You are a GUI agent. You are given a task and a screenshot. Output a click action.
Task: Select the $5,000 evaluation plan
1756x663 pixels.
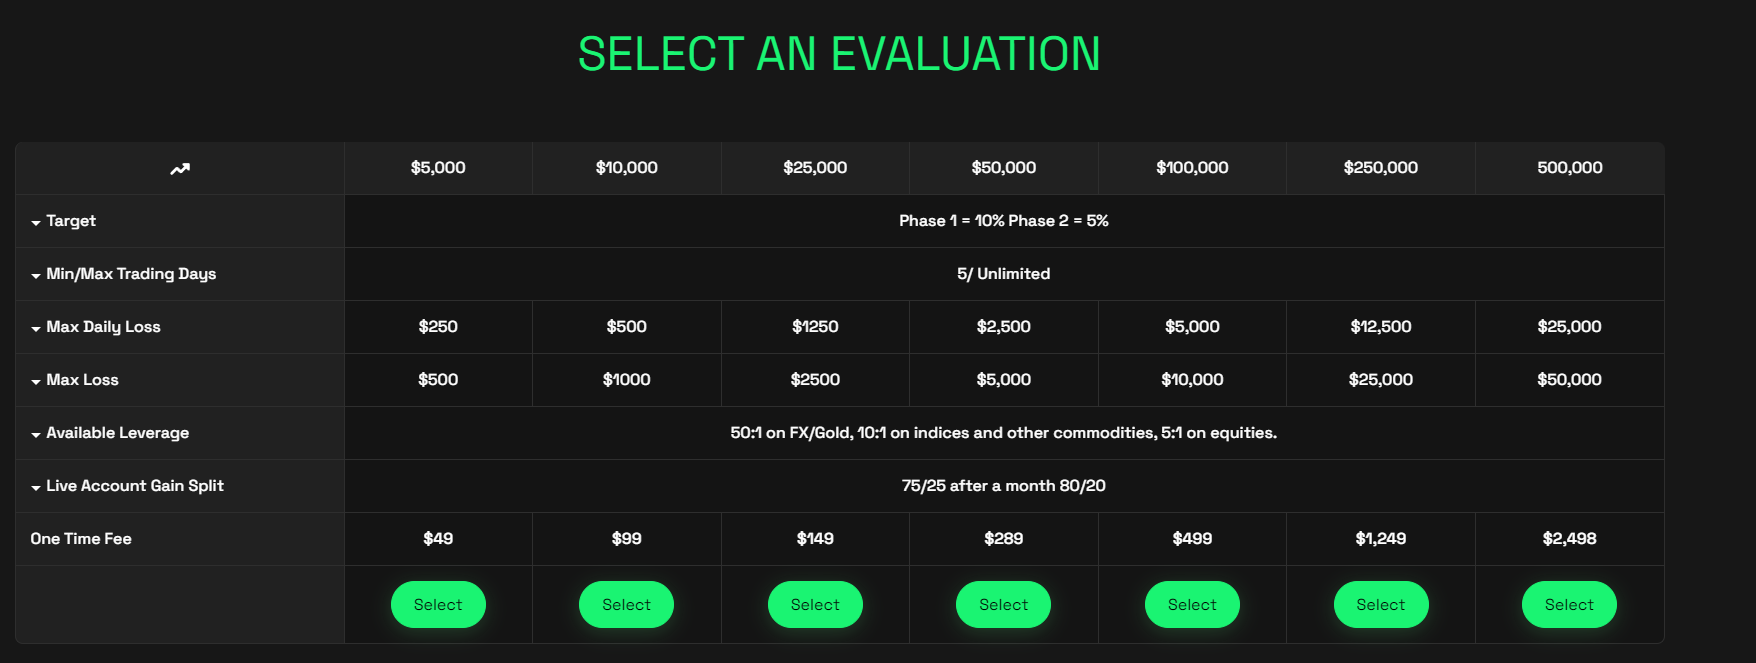[438, 605]
